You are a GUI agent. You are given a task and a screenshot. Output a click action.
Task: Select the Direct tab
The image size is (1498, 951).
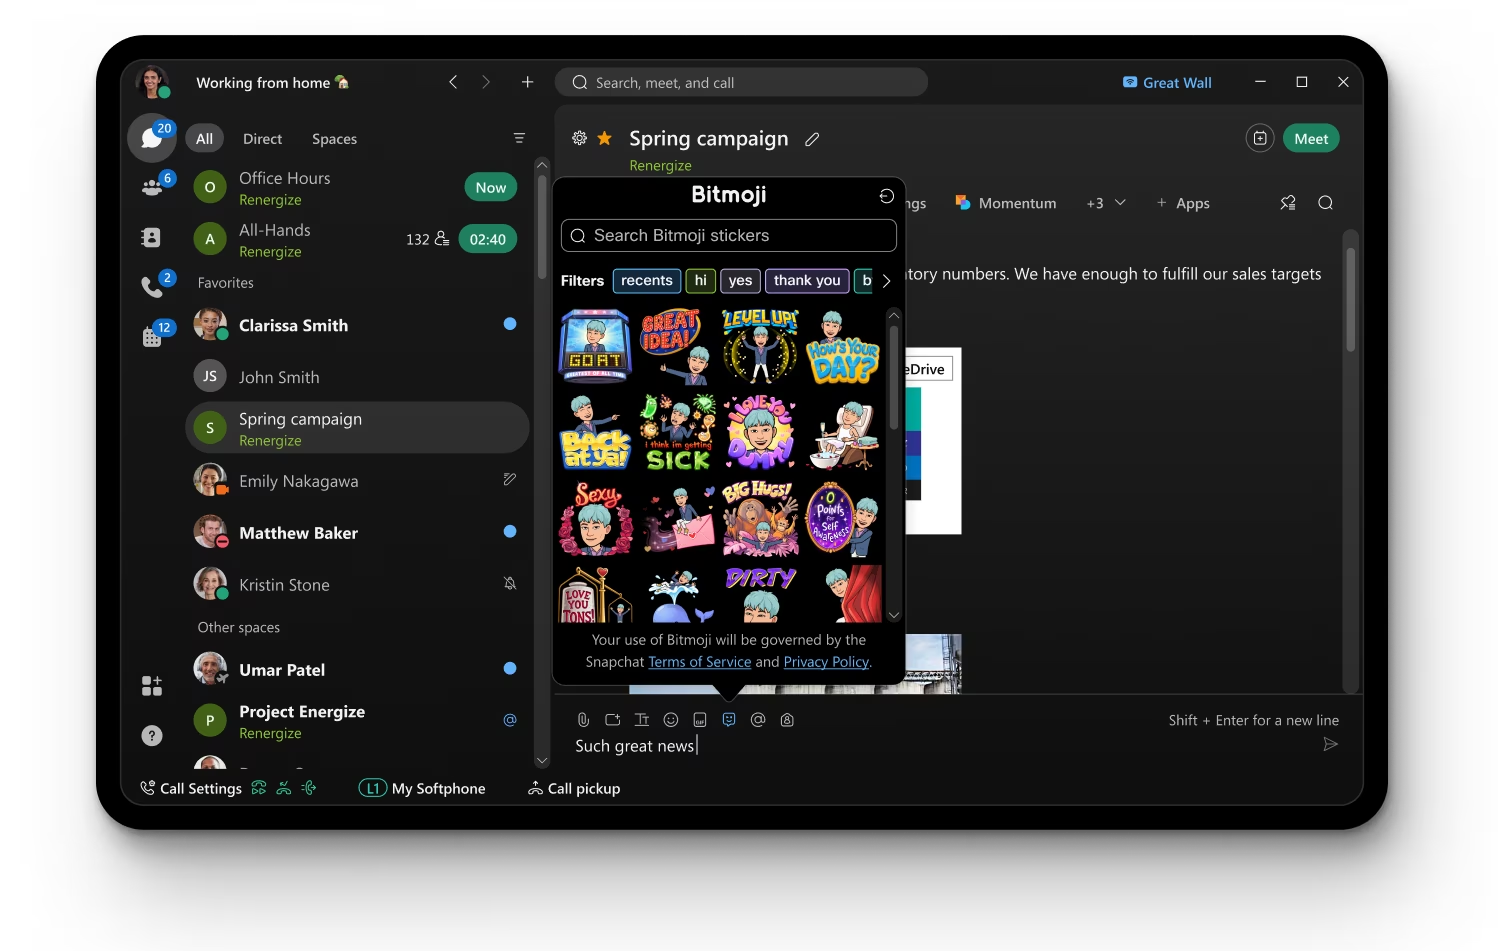(x=262, y=139)
